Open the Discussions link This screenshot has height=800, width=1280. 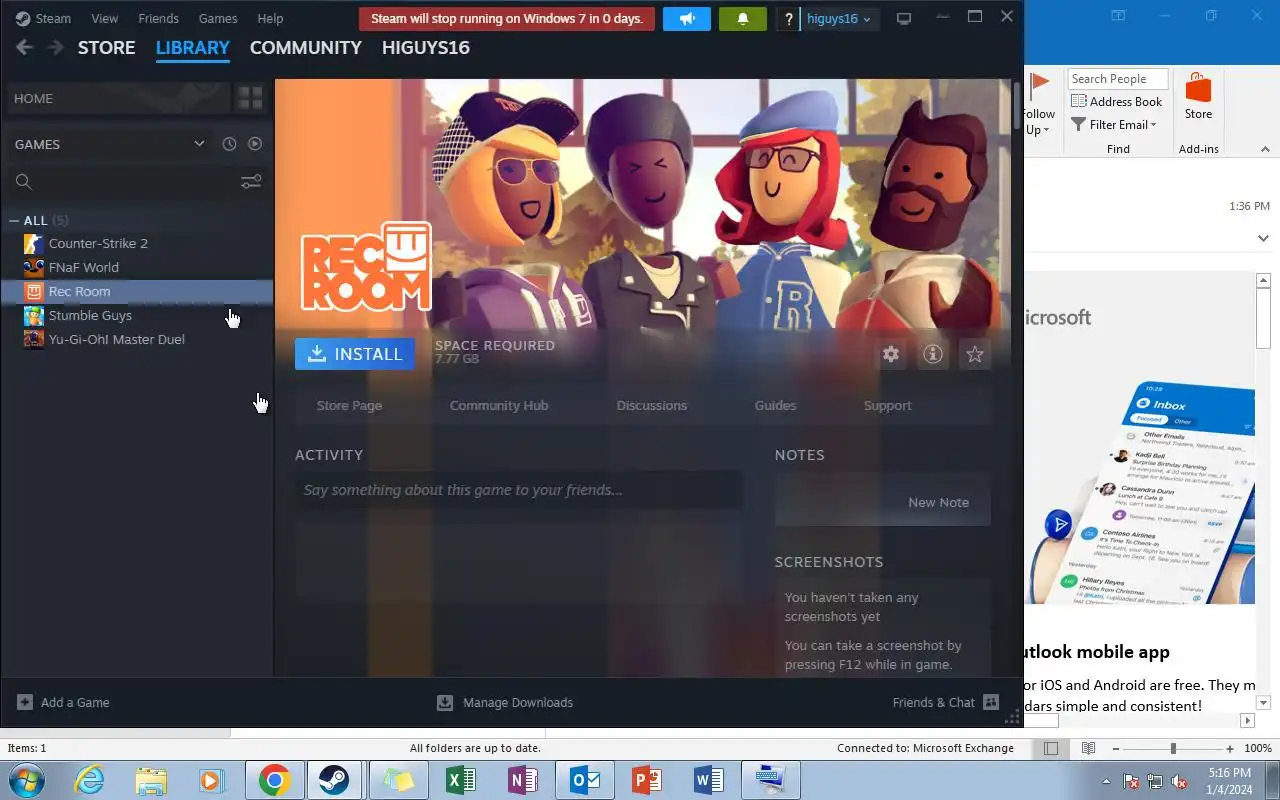(x=652, y=405)
